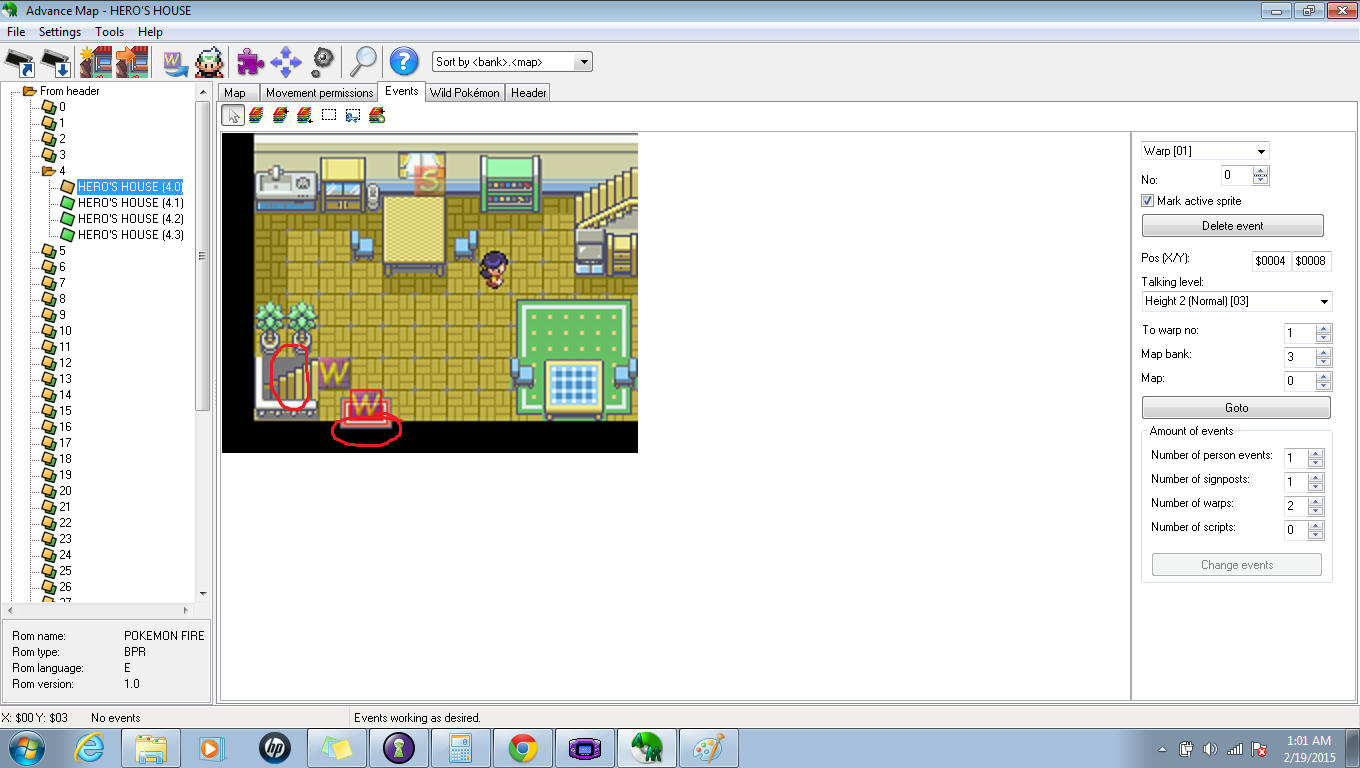Open the Talking level dropdown
Image resolution: width=1360 pixels, height=768 pixels.
coord(1237,301)
